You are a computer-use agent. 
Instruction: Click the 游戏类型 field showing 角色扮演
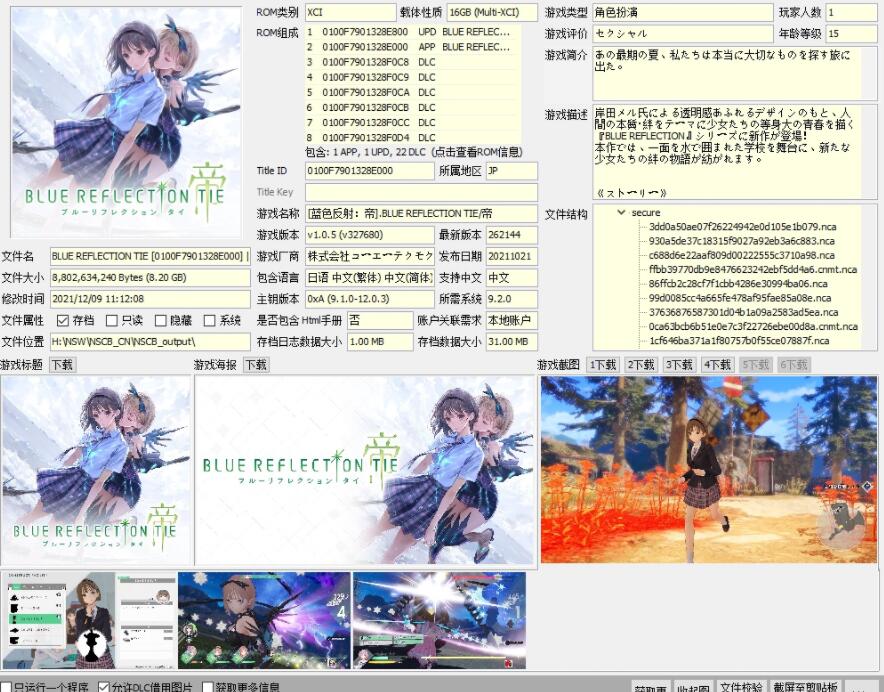tap(683, 12)
